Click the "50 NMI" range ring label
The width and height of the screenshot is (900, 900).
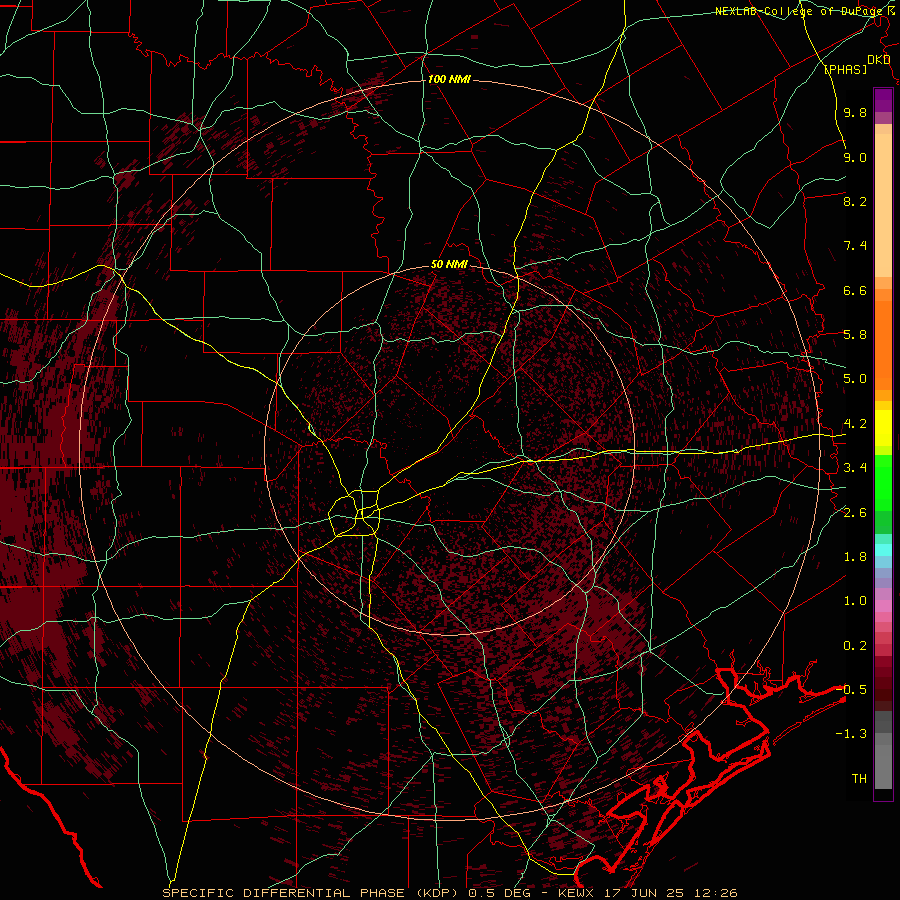[x=449, y=264]
